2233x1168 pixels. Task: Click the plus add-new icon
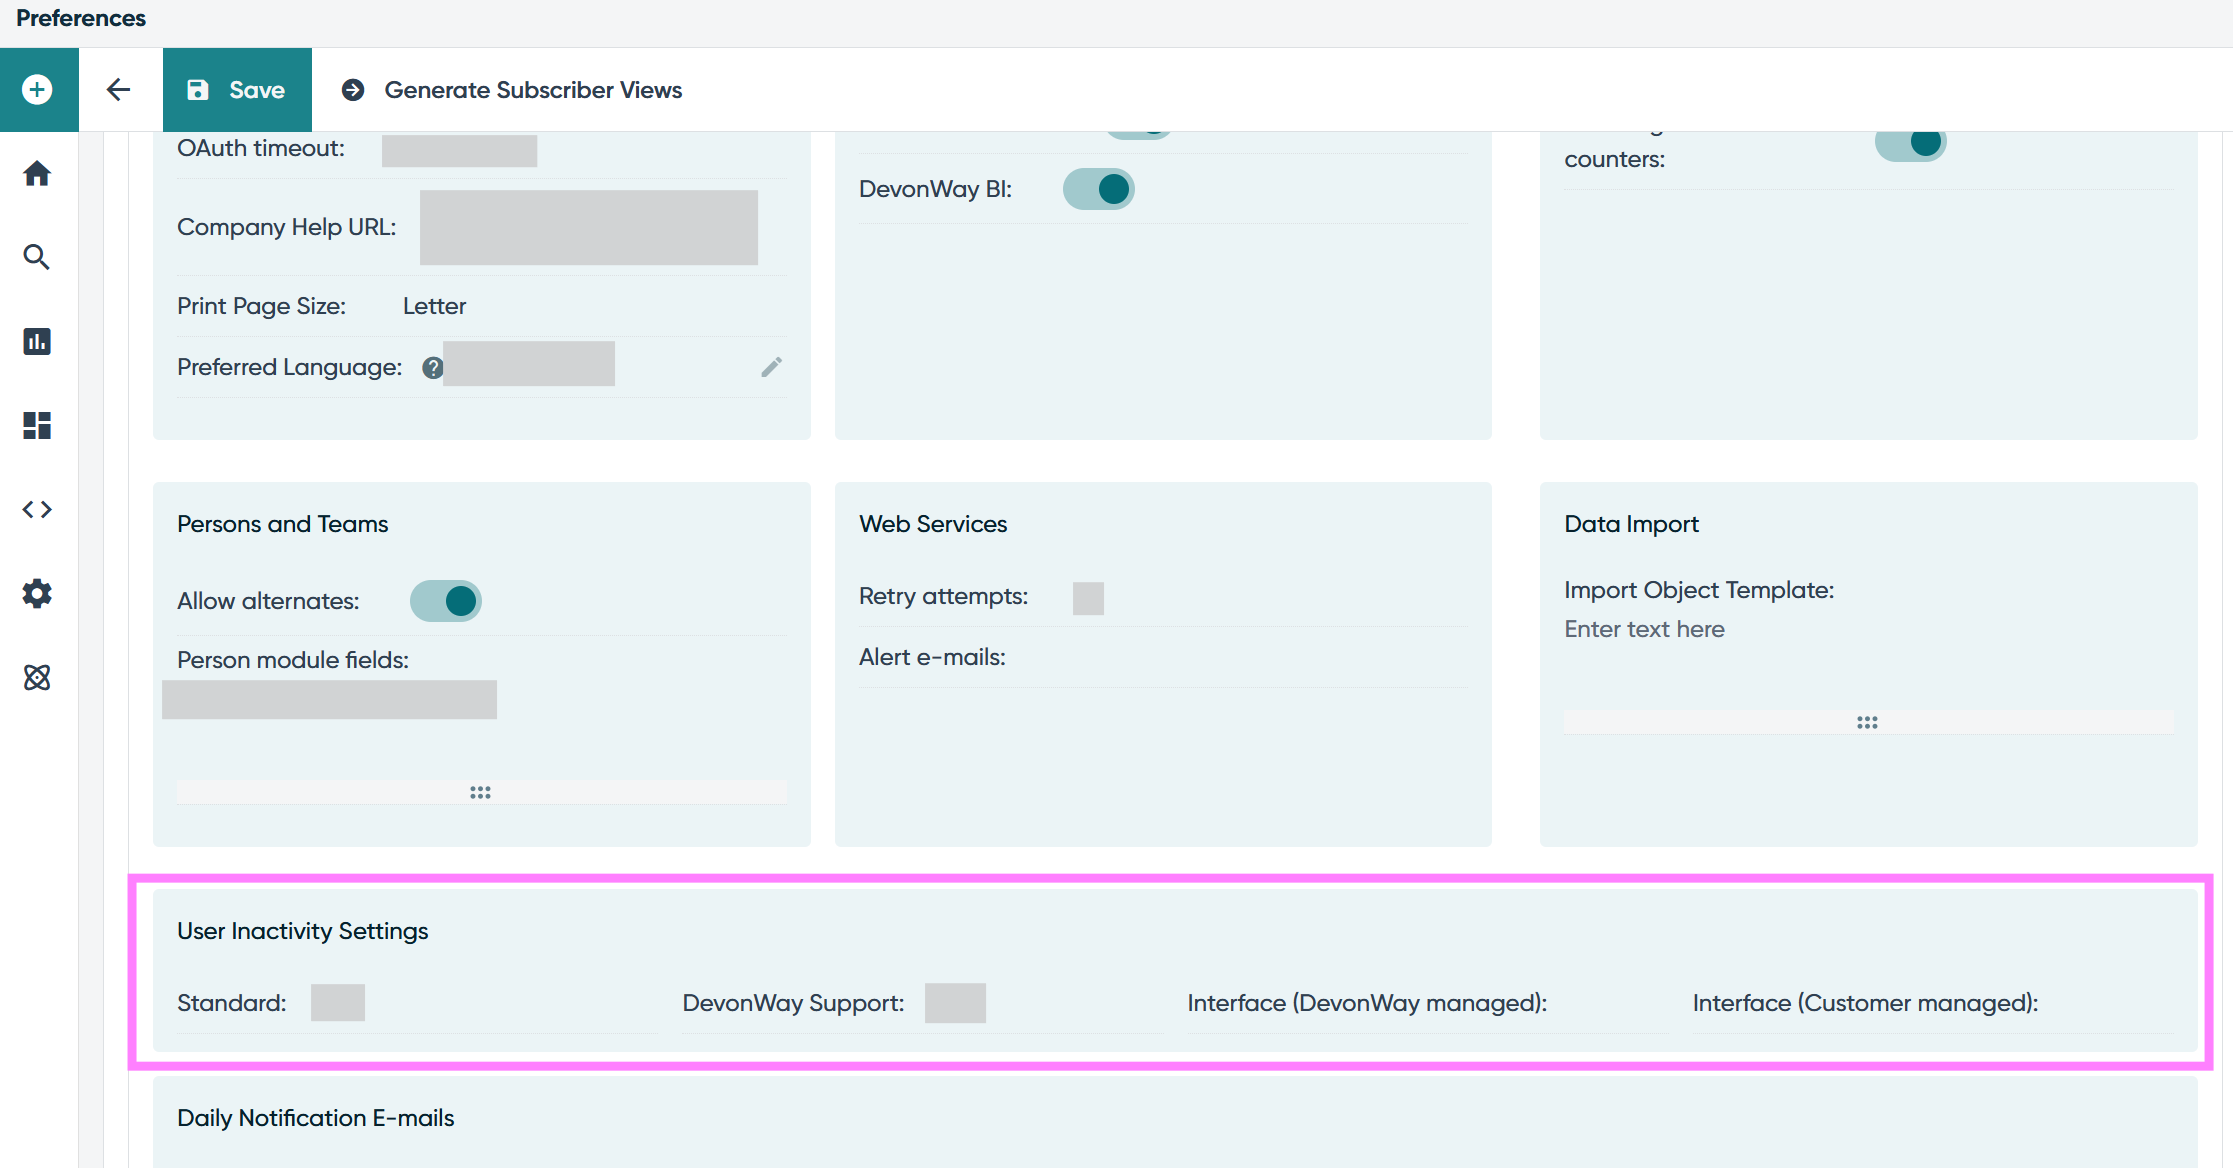point(37,90)
